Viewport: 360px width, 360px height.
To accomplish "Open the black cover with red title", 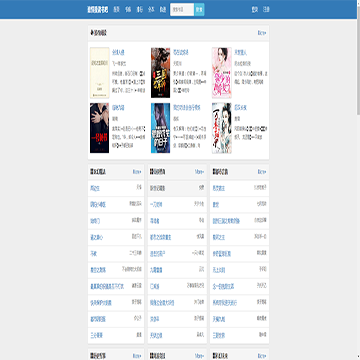I will (x=99, y=128).
